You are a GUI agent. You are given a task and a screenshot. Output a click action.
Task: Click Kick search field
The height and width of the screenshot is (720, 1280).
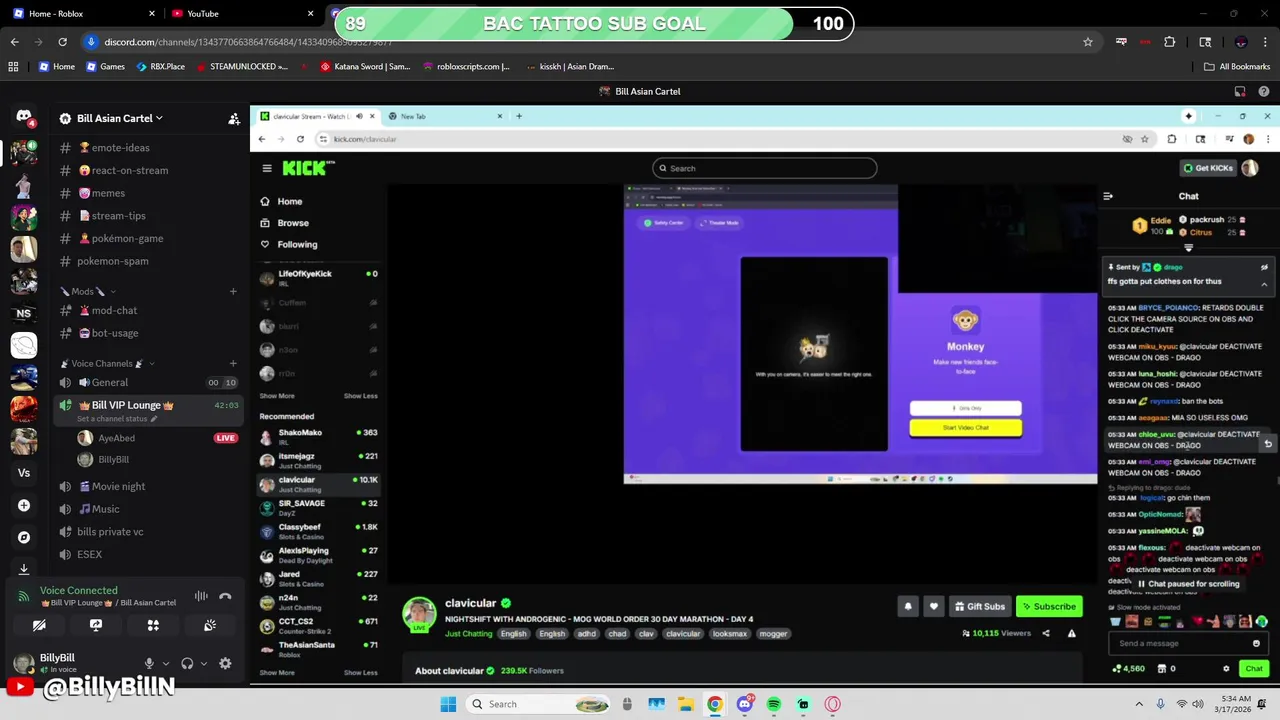pos(765,168)
